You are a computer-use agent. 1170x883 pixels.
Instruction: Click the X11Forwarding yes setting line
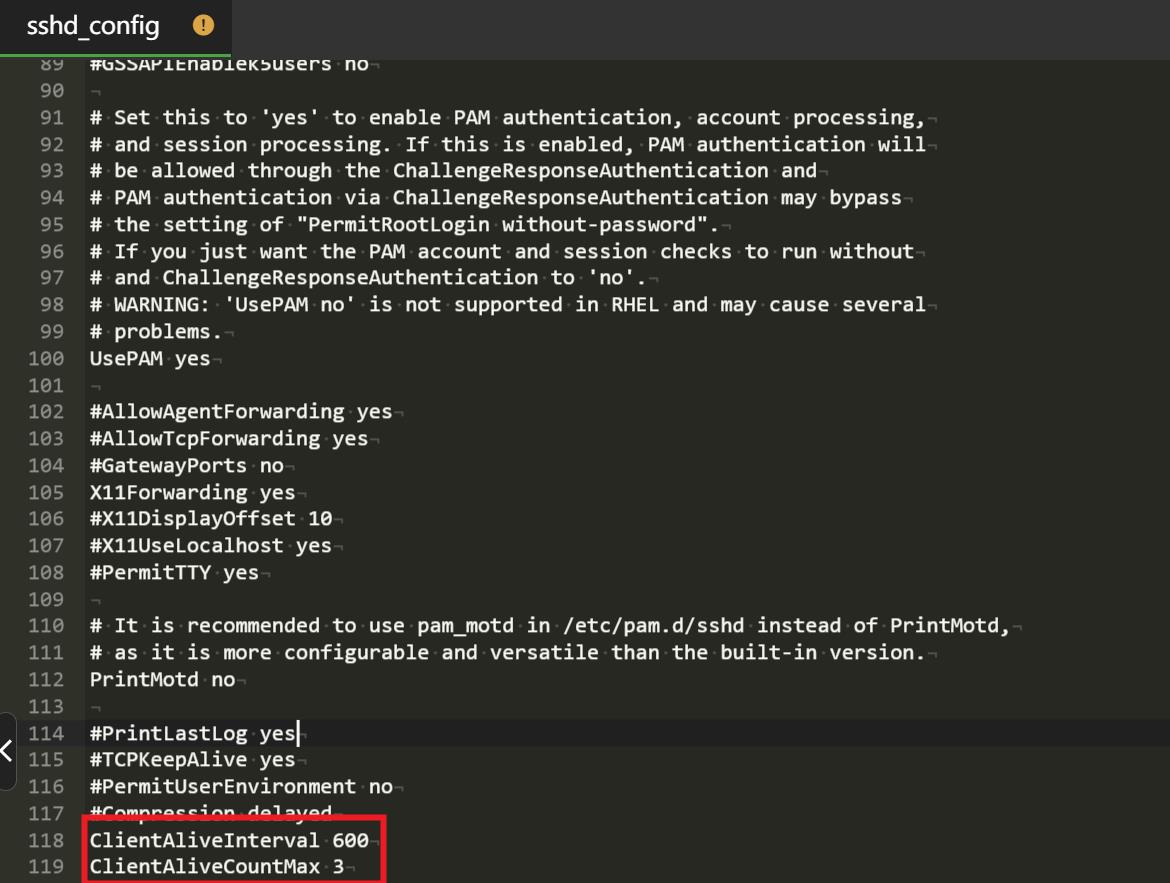point(192,492)
